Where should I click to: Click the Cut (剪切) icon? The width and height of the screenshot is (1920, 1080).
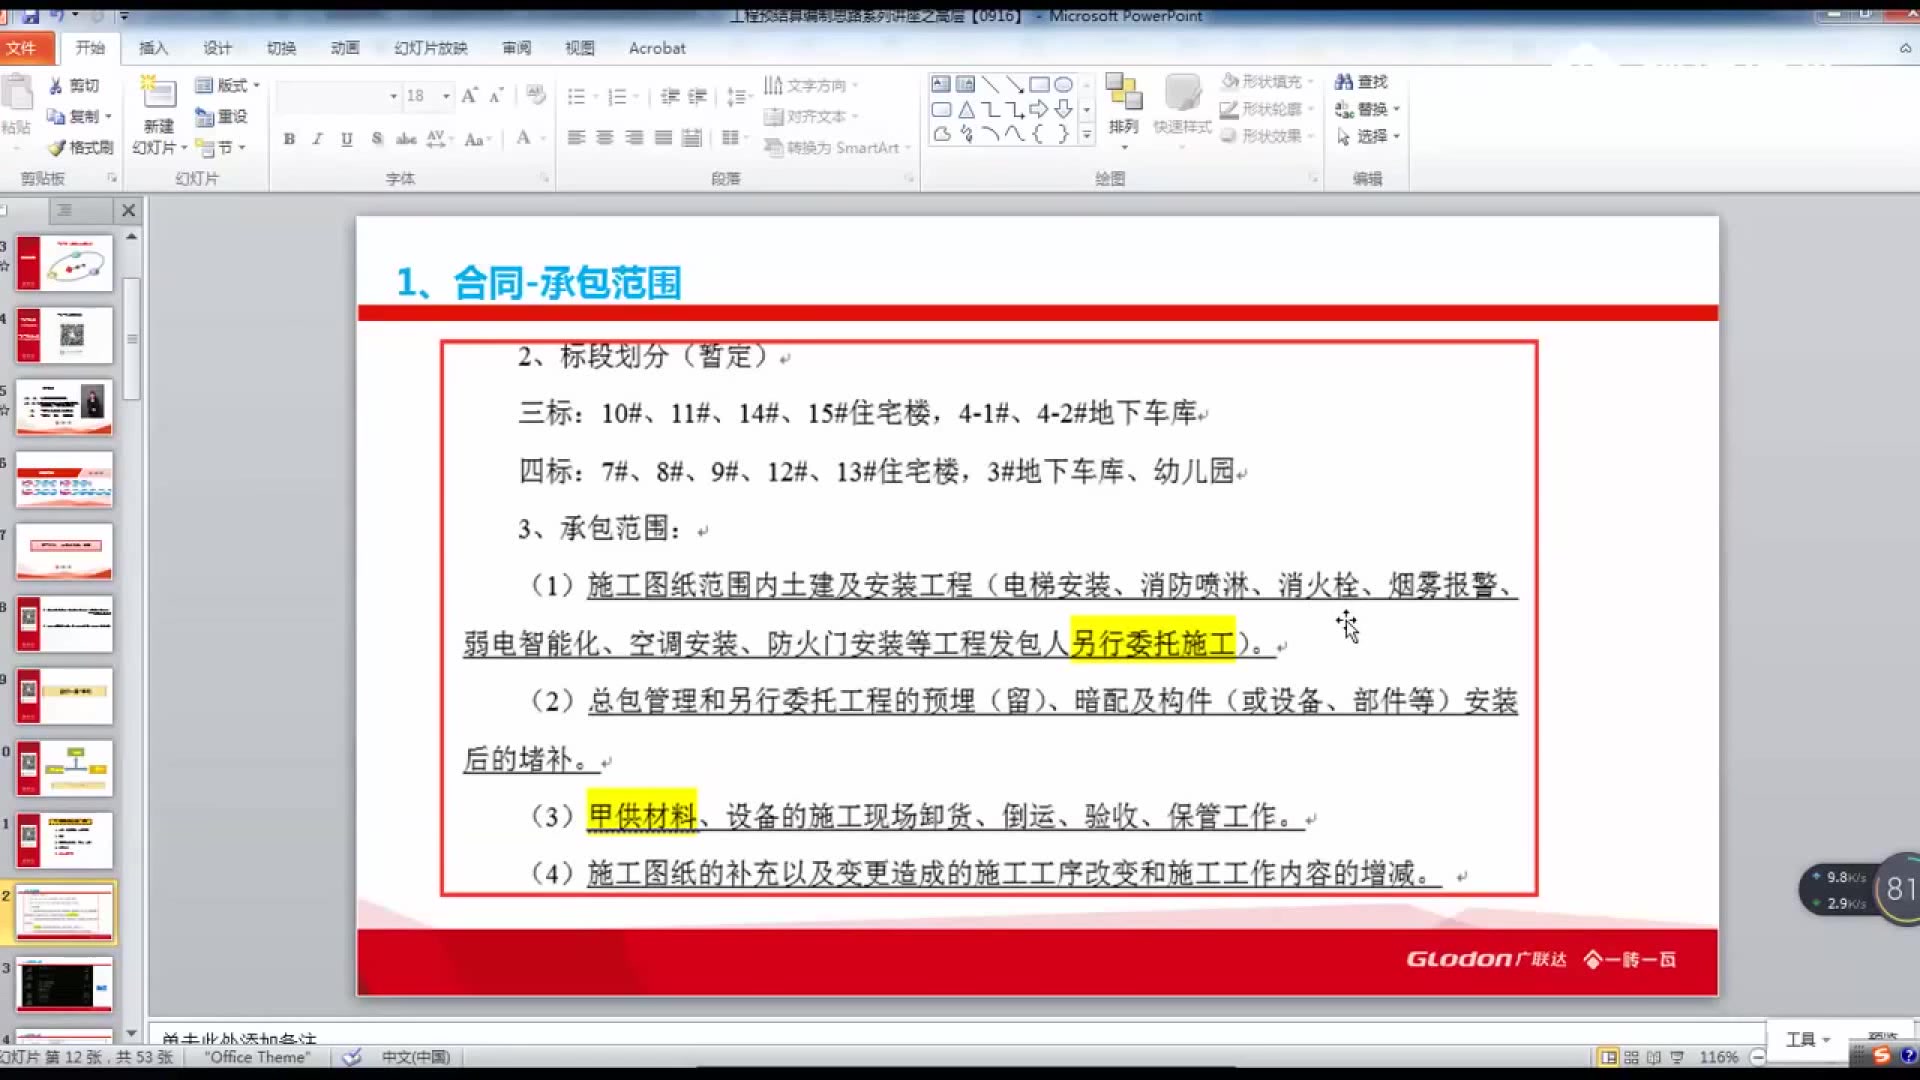[57, 86]
